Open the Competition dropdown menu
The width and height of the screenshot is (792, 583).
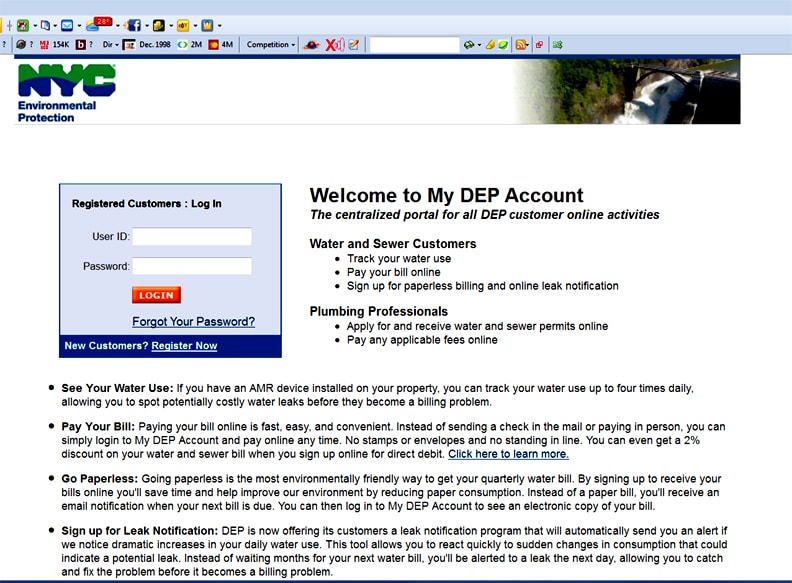pos(271,44)
